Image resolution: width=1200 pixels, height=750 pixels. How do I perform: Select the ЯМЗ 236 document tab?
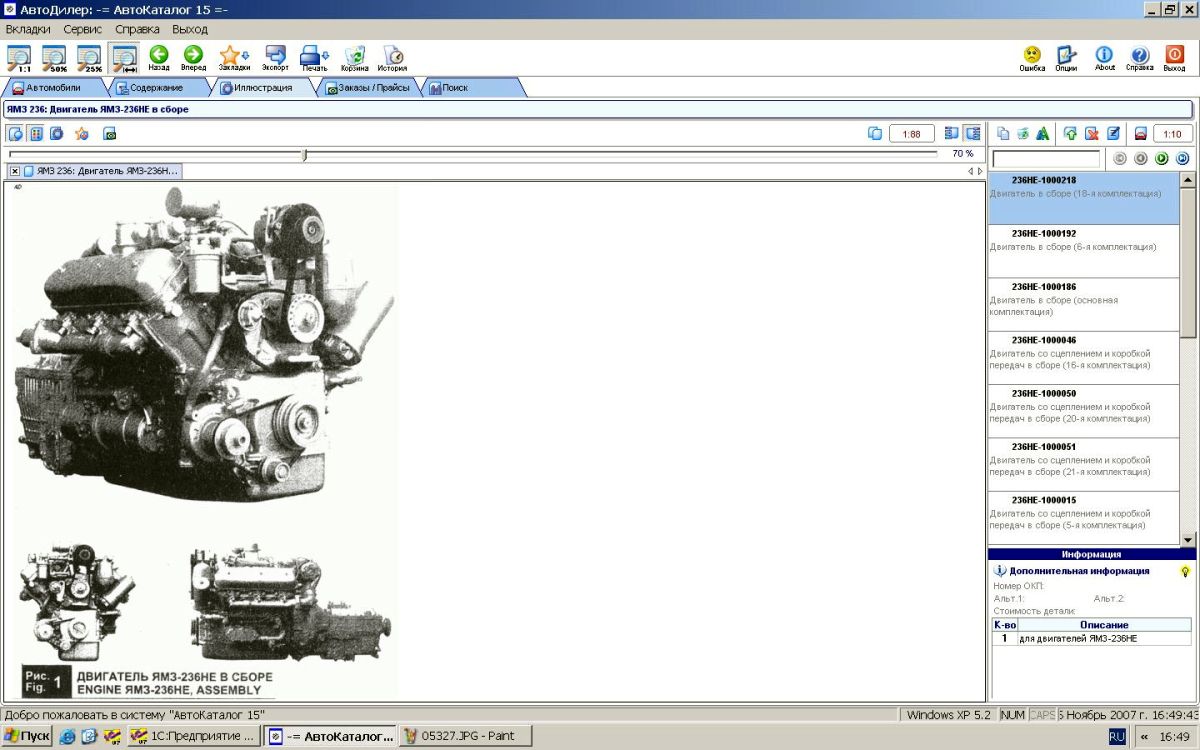102,171
